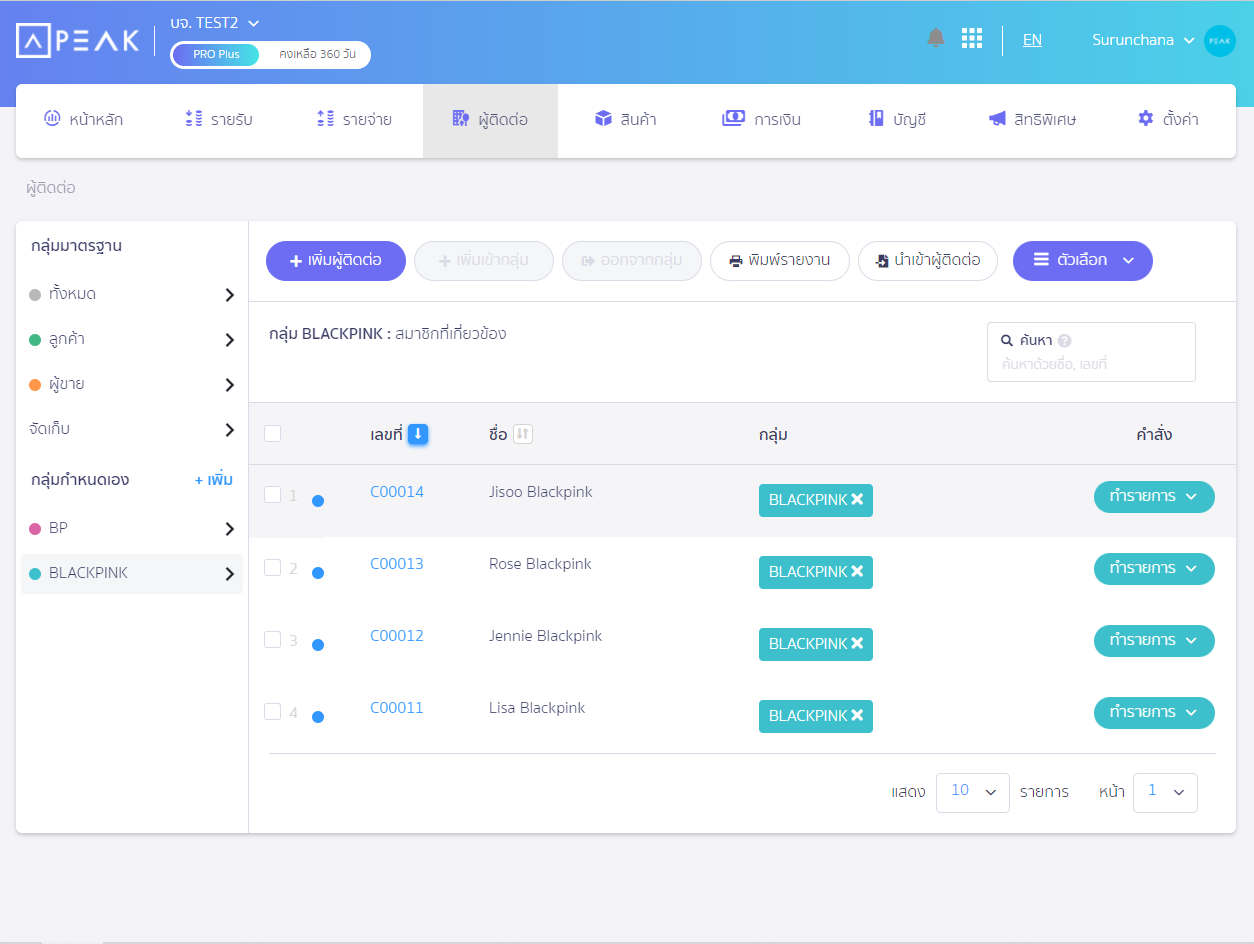
Task: Open contact number C00013
Action: pyautogui.click(x=397, y=564)
